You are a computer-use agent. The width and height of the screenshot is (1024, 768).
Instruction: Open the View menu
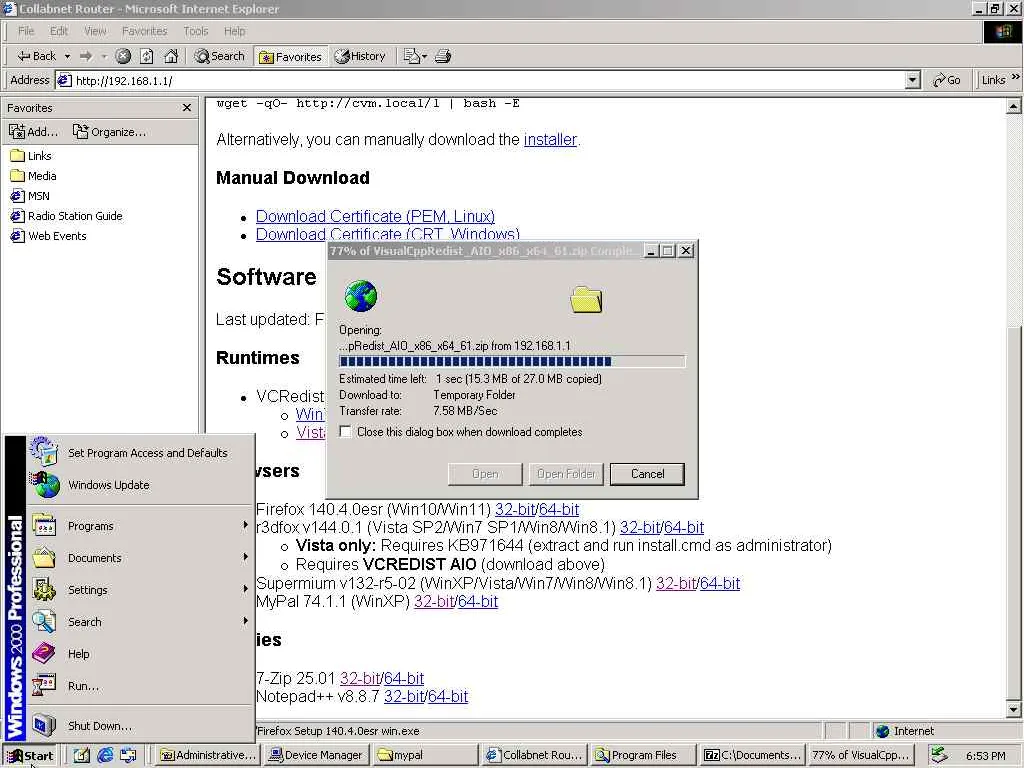coord(95,31)
